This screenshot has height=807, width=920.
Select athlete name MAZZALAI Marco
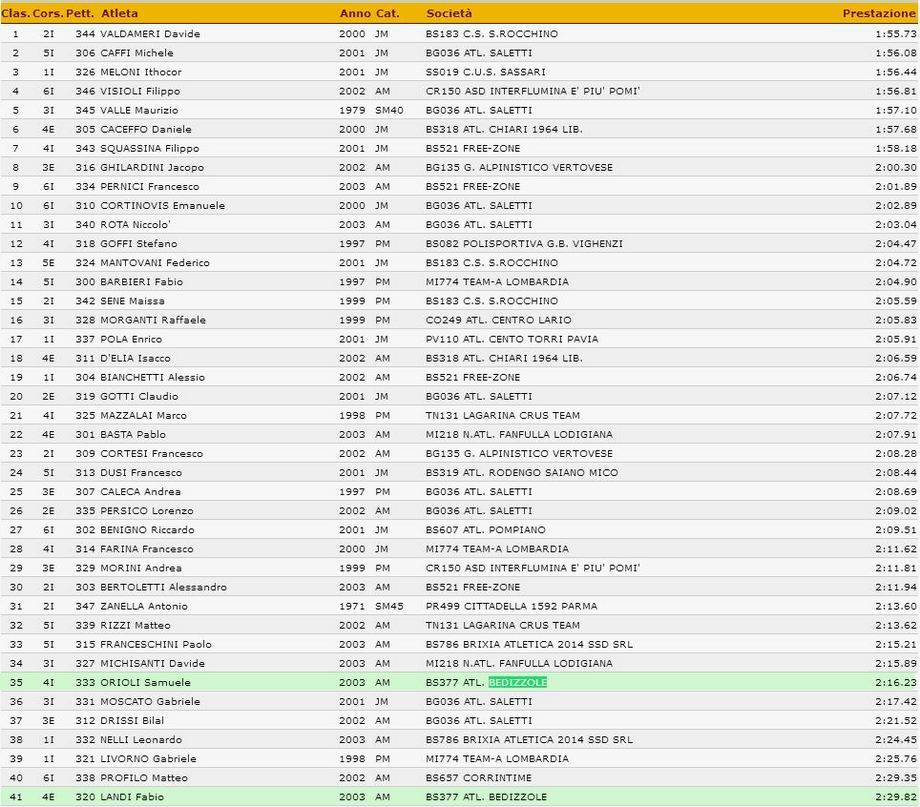pyautogui.click(x=144, y=416)
